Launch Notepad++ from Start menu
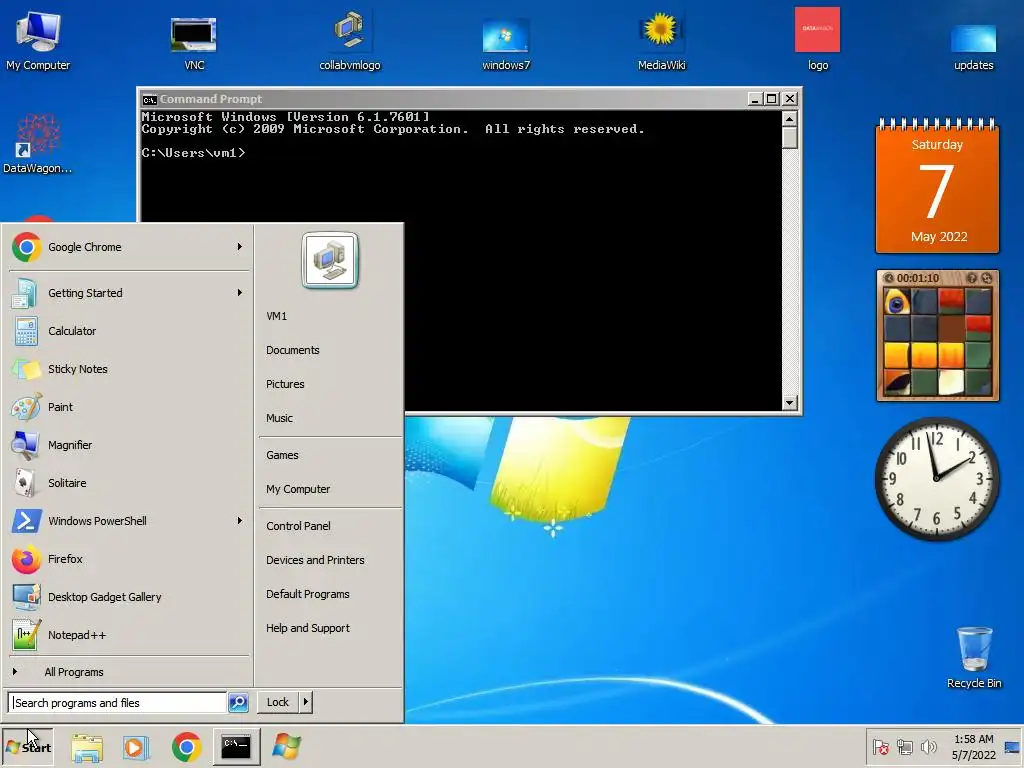Viewport: 1024px width, 768px height. [129, 635]
